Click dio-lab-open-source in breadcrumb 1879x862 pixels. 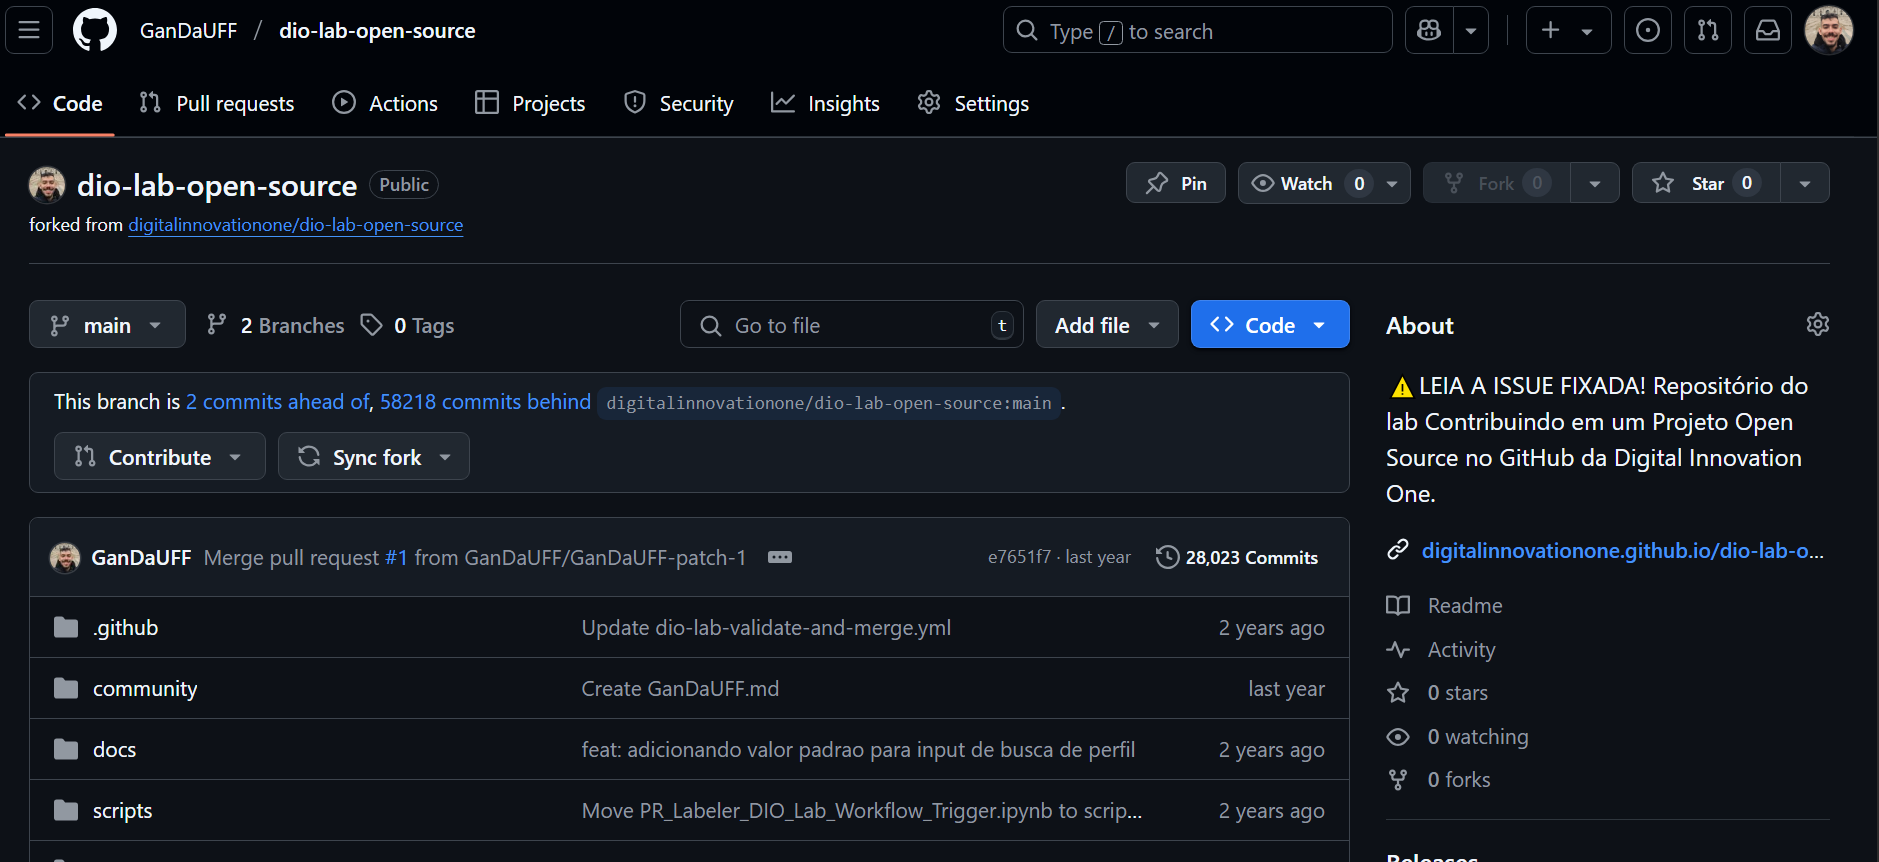pyautogui.click(x=377, y=30)
